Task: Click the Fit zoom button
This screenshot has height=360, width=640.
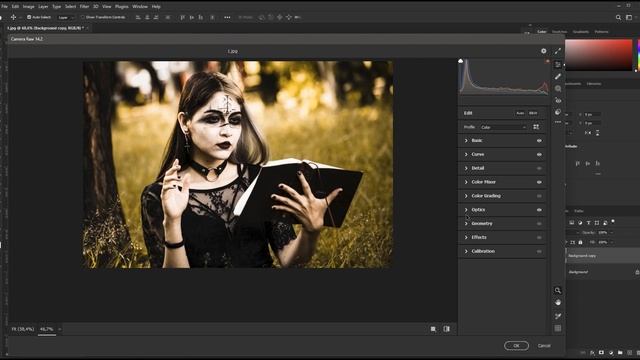Action: pyautogui.click(x=22, y=329)
